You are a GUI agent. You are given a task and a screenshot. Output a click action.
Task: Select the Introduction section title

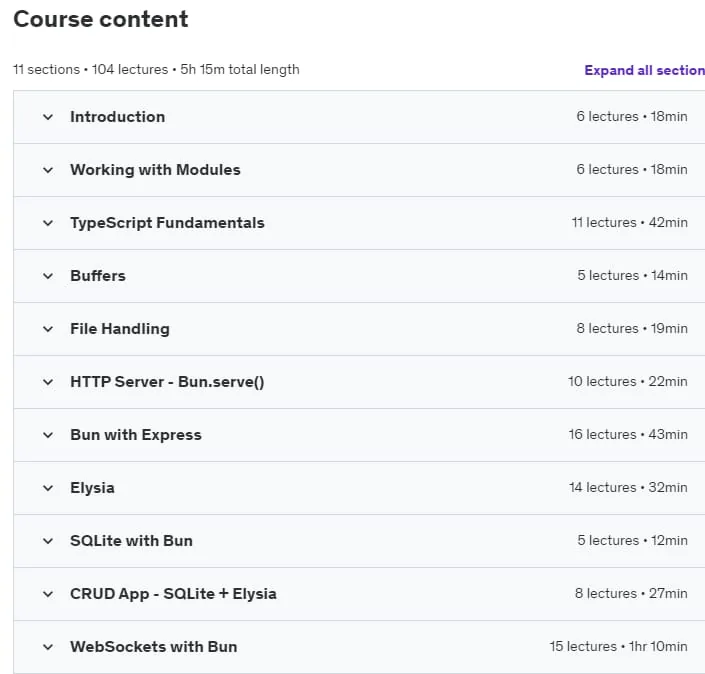[x=117, y=117]
